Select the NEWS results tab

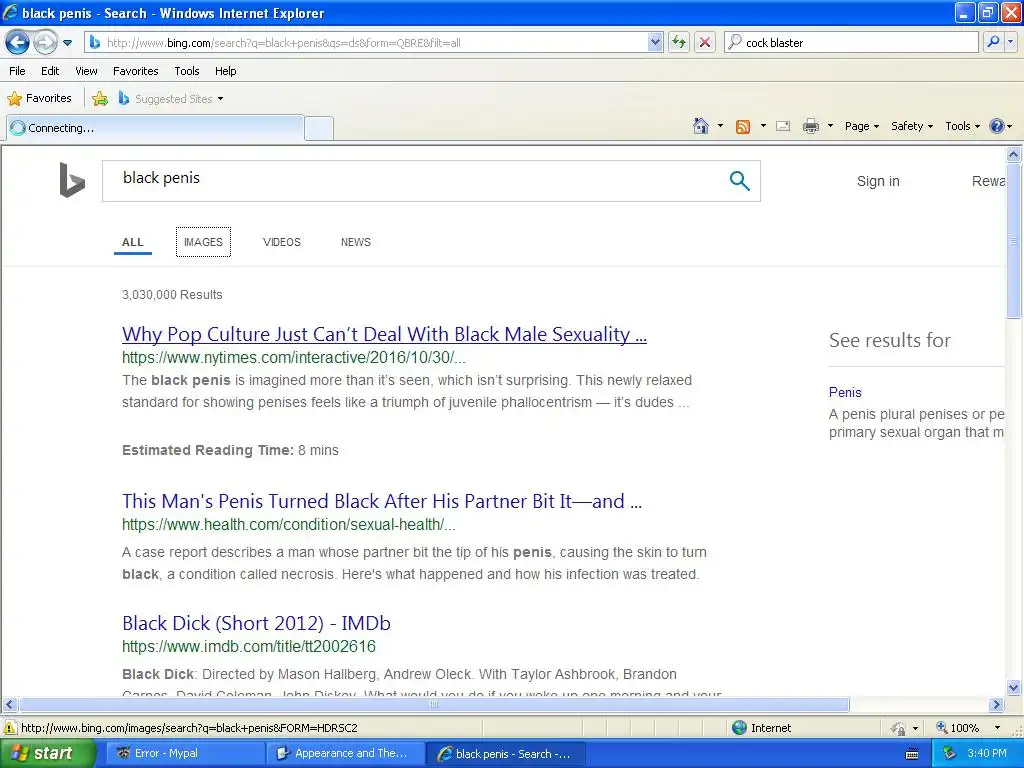click(x=355, y=242)
